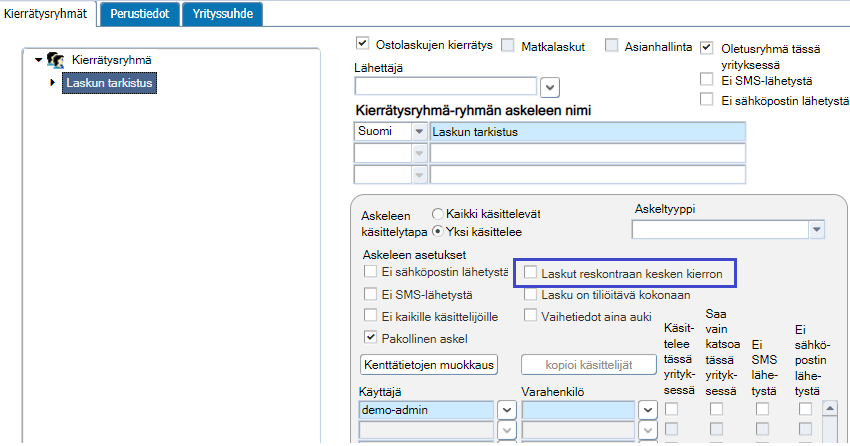Click the third empty step name field

pyautogui.click(x=588, y=175)
